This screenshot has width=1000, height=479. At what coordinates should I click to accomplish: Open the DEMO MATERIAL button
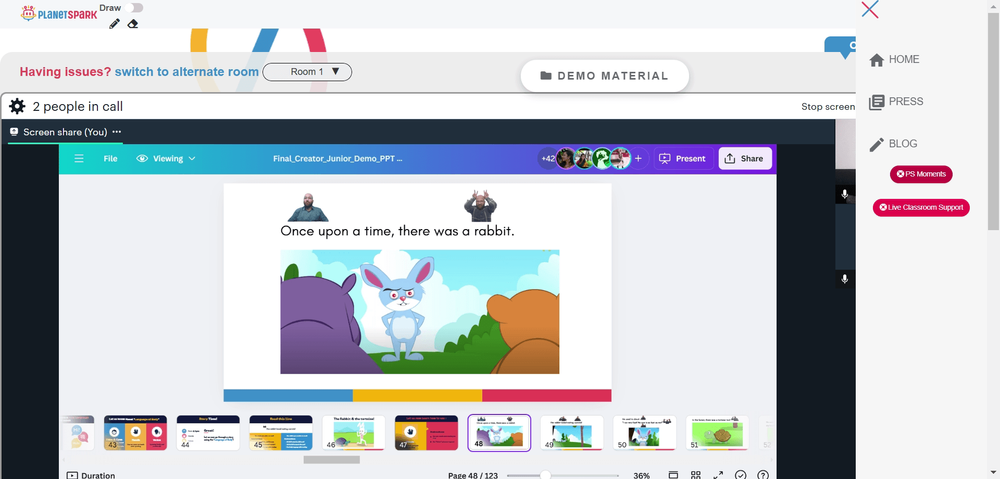[x=605, y=76]
